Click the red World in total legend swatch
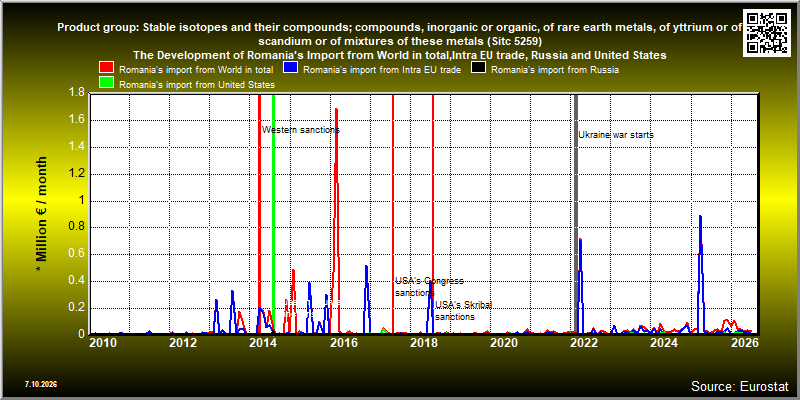Viewport: 800px width, 400px height. tap(107, 69)
